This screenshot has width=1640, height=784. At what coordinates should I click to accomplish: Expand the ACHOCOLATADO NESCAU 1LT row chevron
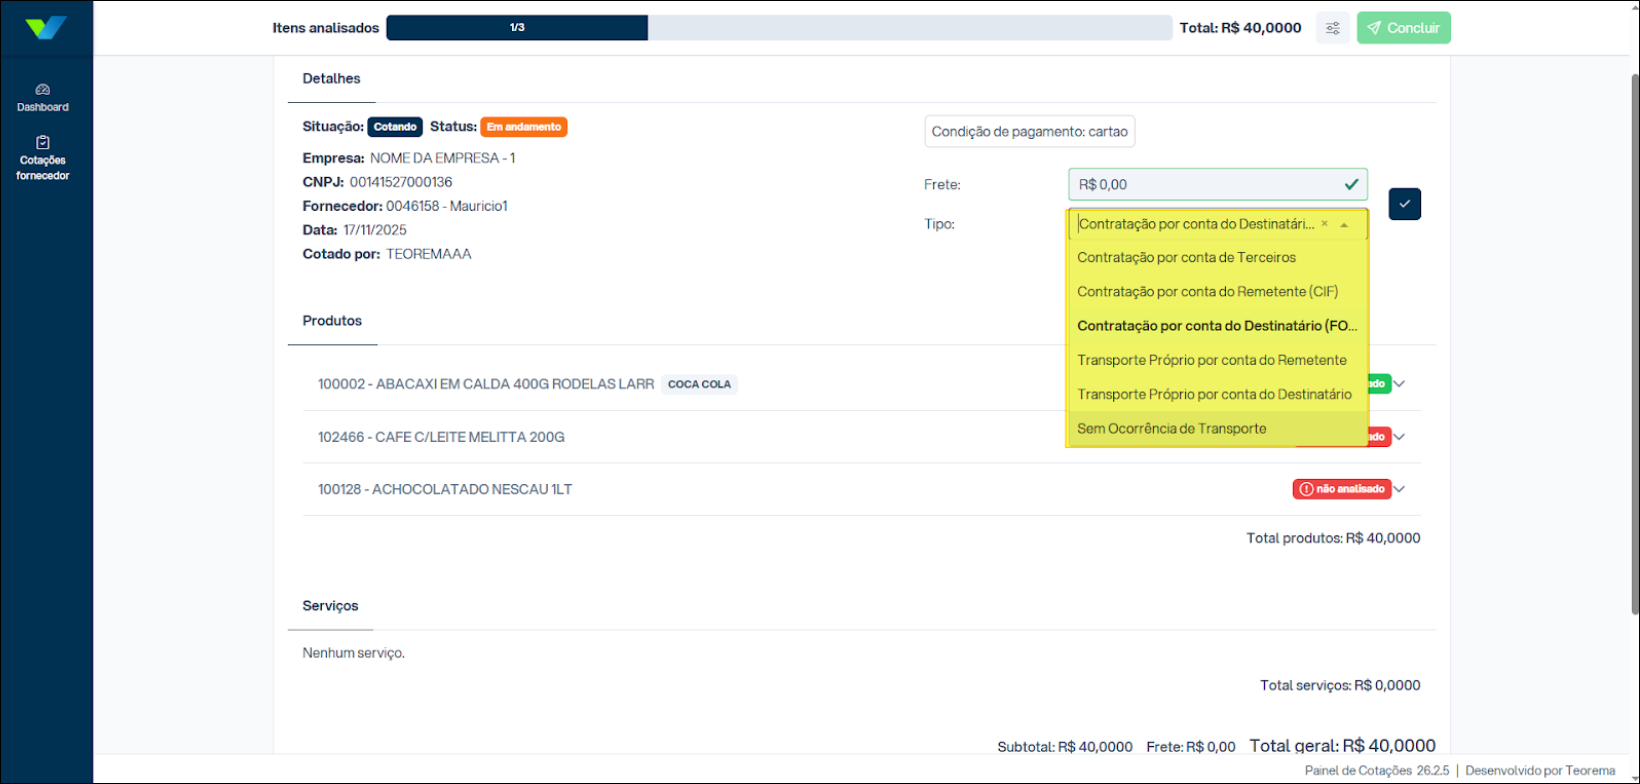(x=1400, y=489)
